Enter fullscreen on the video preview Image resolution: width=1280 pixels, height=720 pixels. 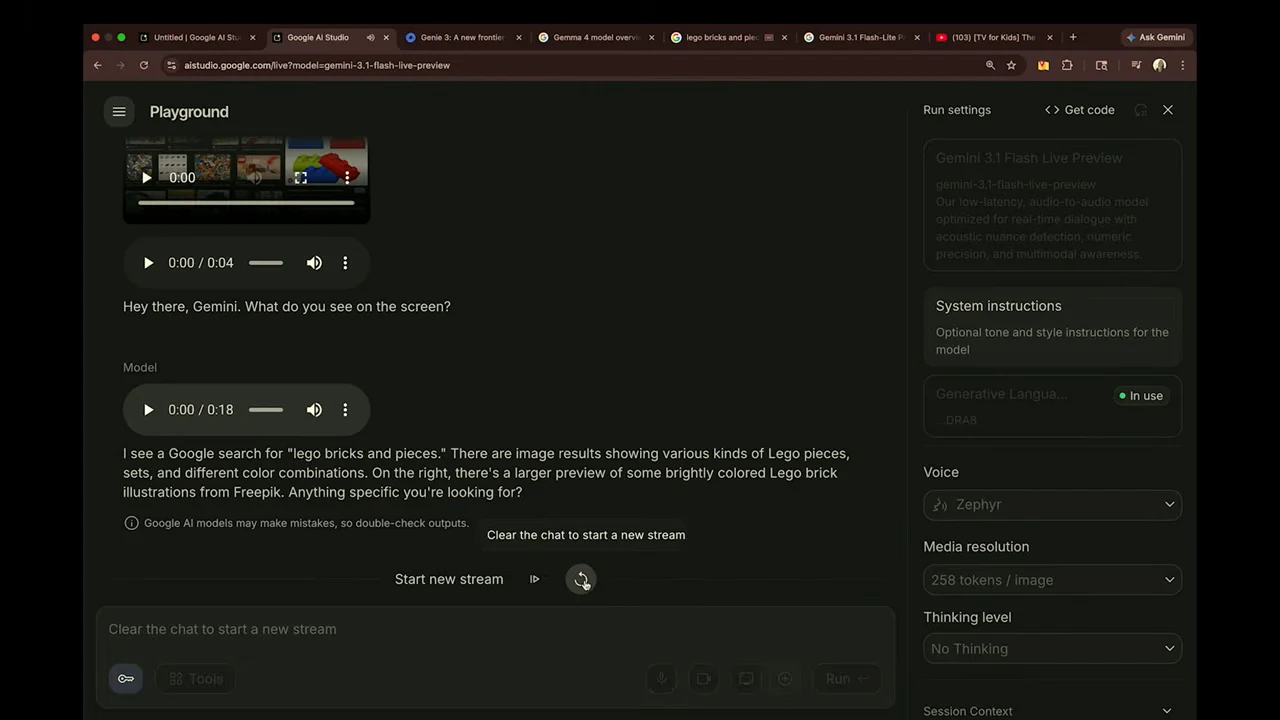pyautogui.click(x=300, y=178)
